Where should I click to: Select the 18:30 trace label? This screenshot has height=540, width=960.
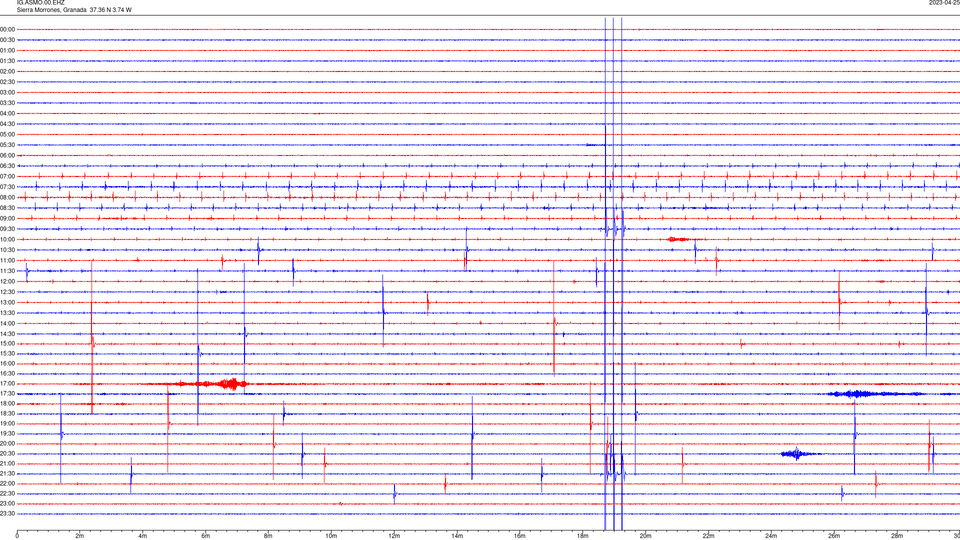click(7, 413)
